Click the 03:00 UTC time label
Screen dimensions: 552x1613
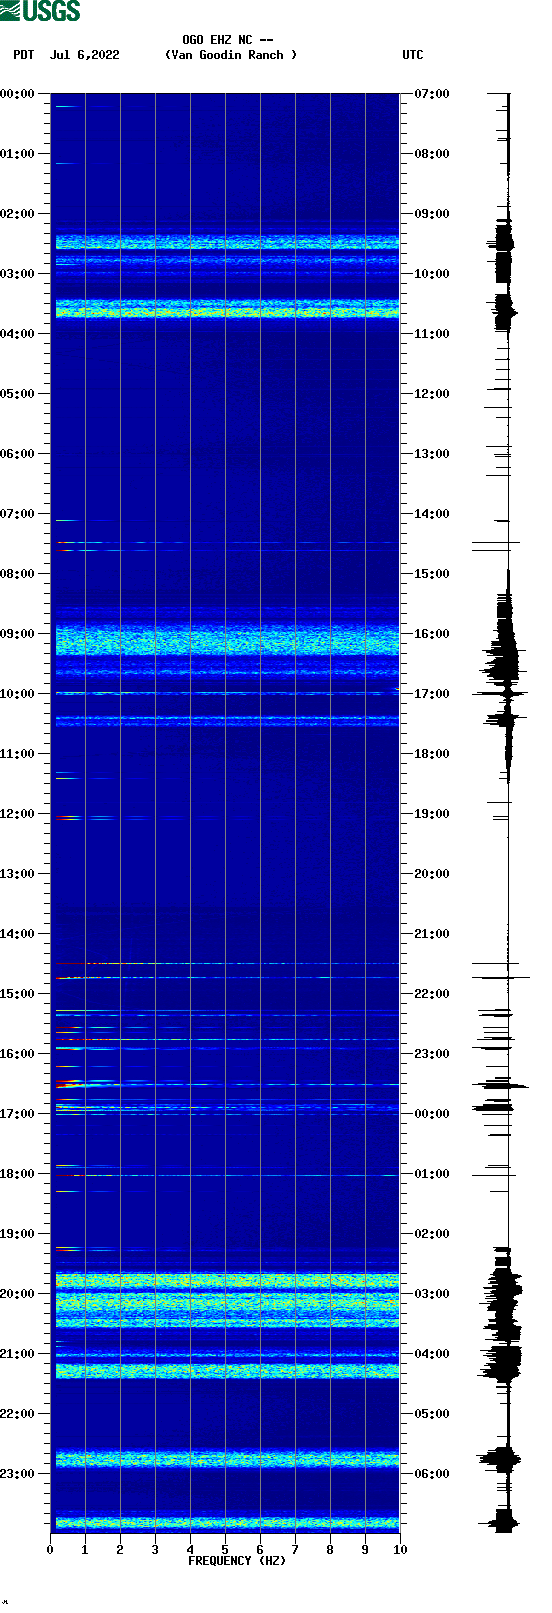[432, 1294]
